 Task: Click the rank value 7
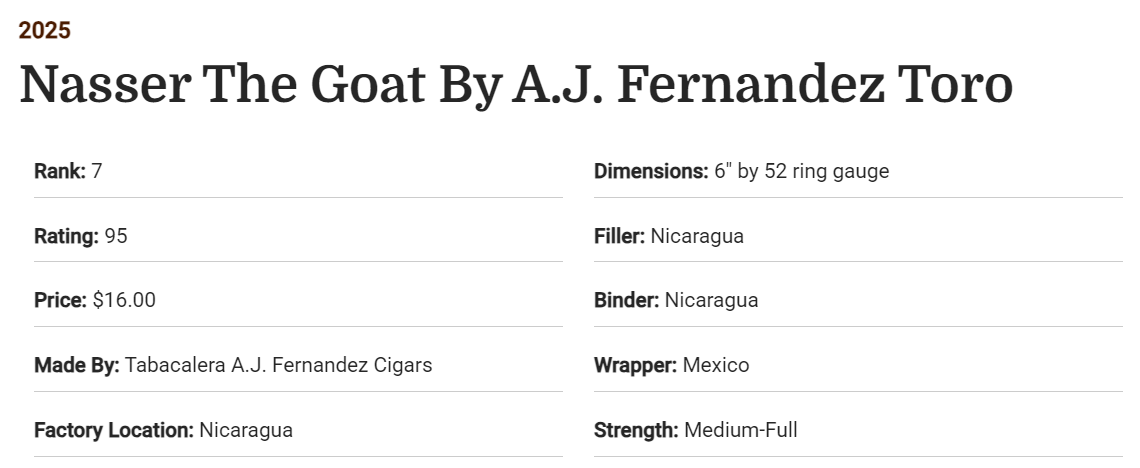[x=97, y=171]
